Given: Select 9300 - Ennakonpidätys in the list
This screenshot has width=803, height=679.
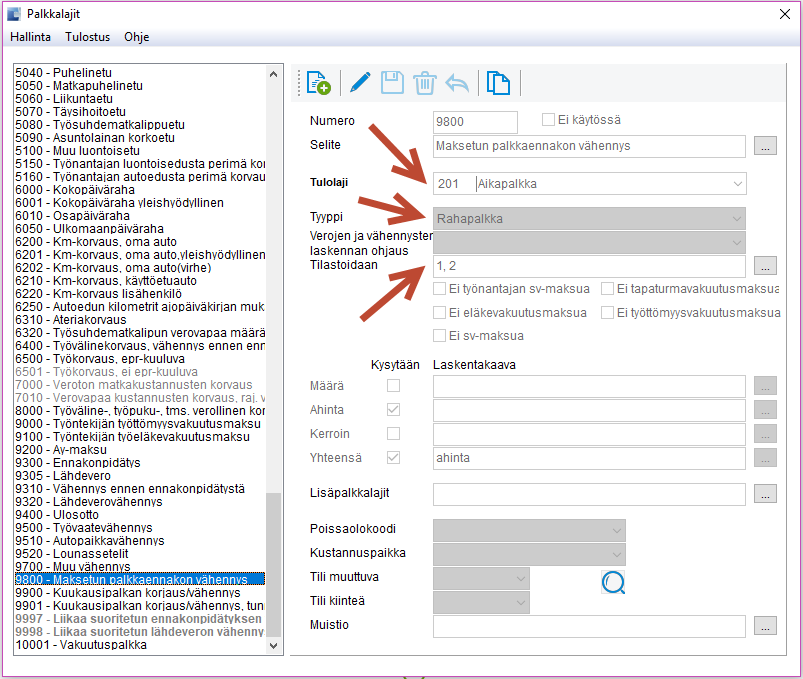Looking at the screenshot, I should coord(140,462).
